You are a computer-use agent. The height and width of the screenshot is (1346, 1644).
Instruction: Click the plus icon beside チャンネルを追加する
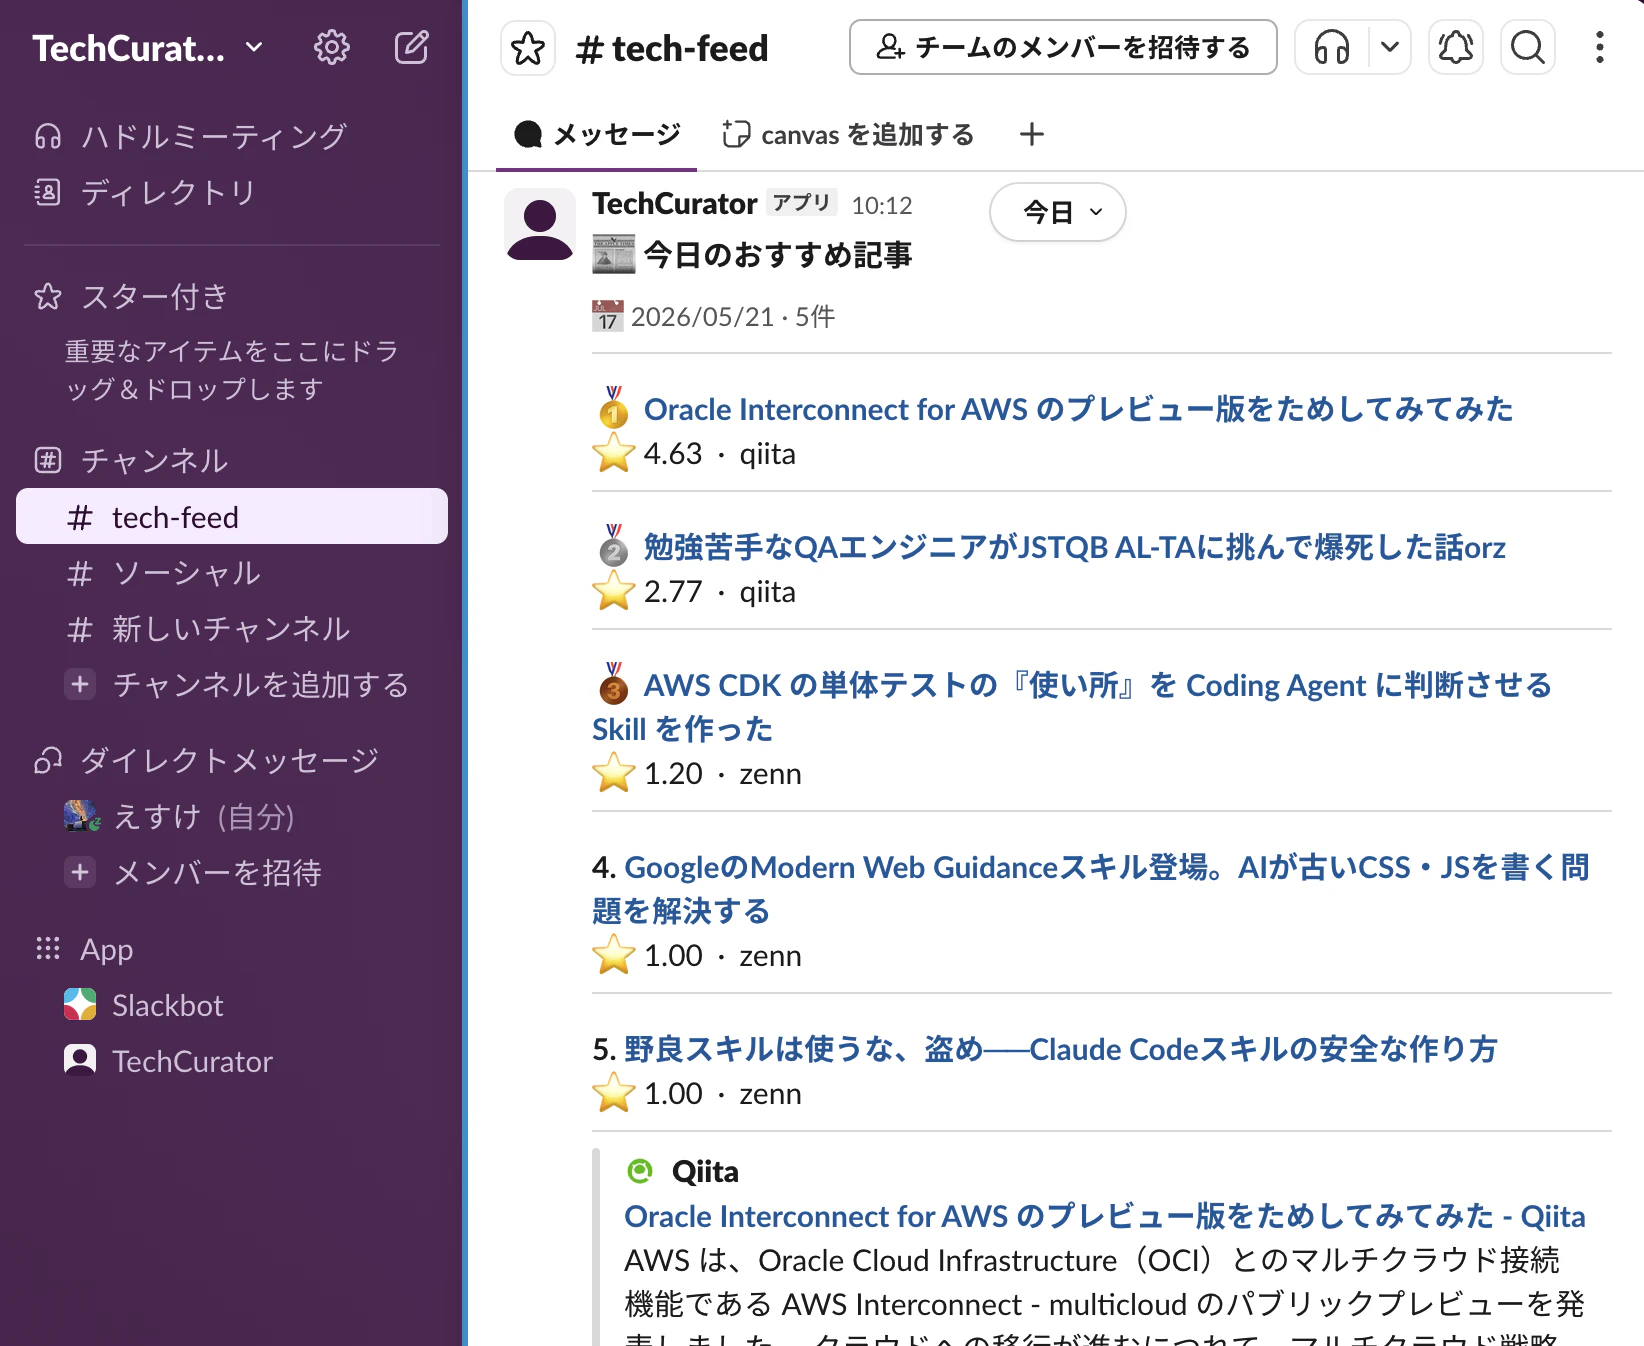click(80, 684)
